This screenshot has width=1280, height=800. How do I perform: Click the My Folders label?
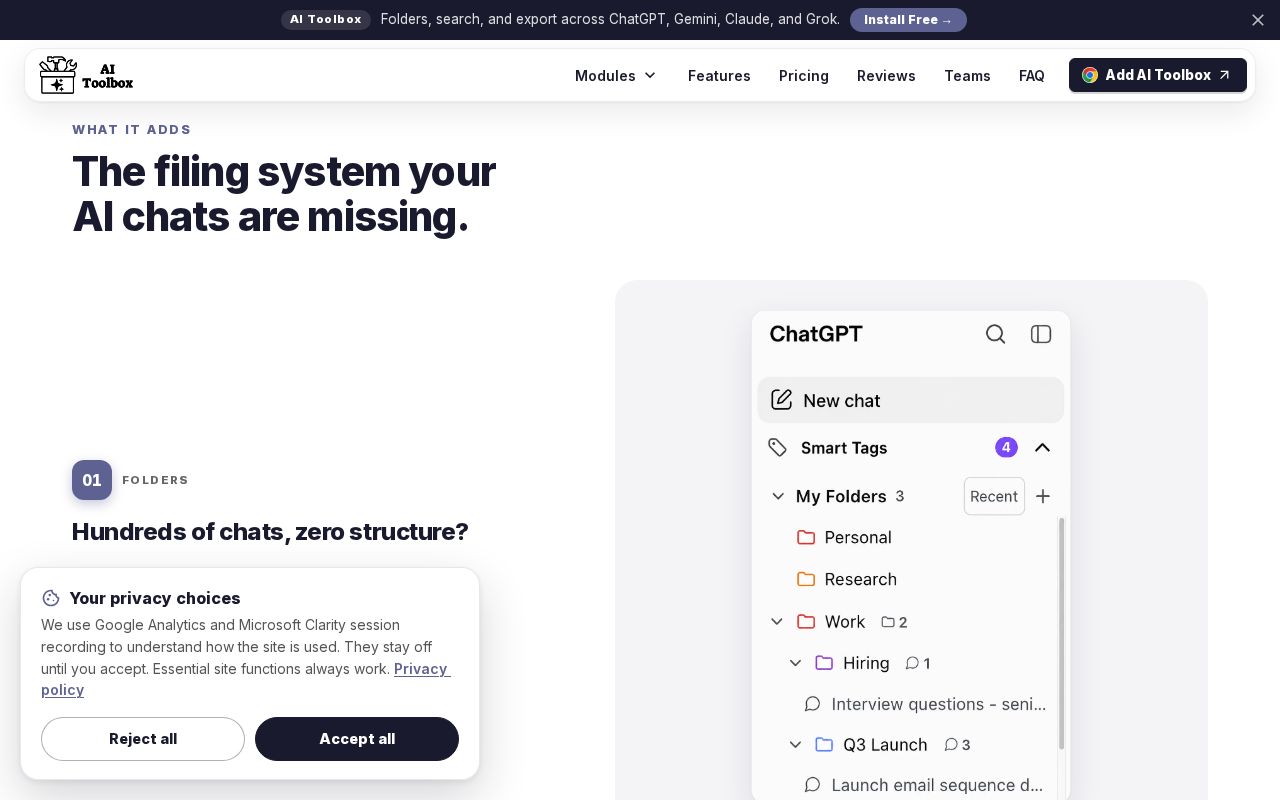tap(841, 496)
